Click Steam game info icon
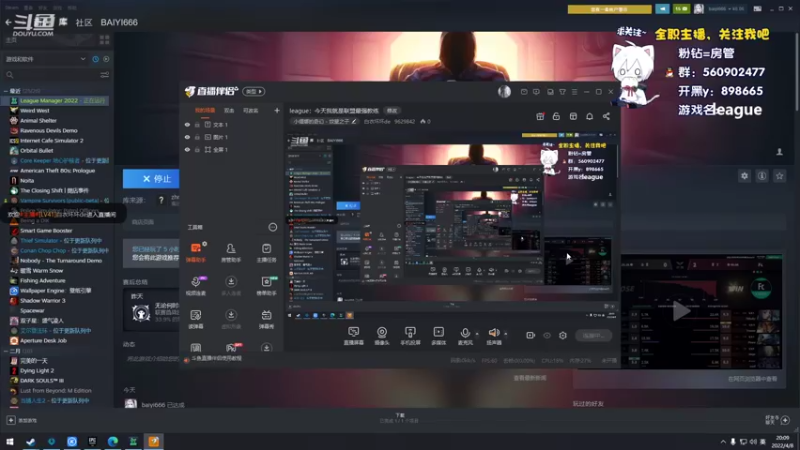Screen dimensions: 800x450 click(x=762, y=176)
